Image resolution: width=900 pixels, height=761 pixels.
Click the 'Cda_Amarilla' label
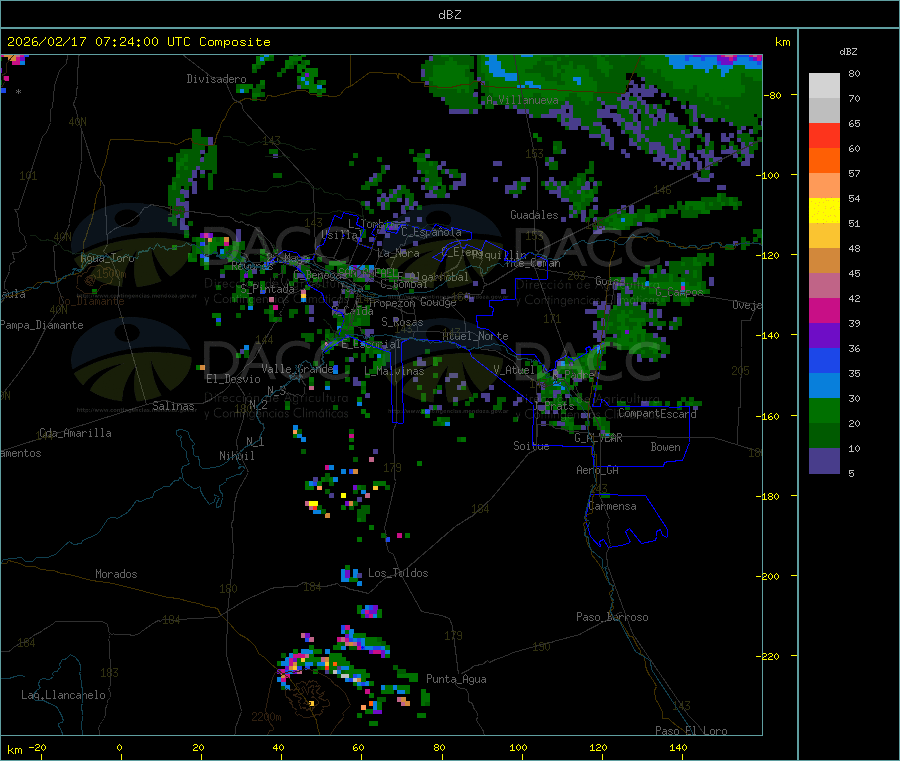click(x=75, y=433)
